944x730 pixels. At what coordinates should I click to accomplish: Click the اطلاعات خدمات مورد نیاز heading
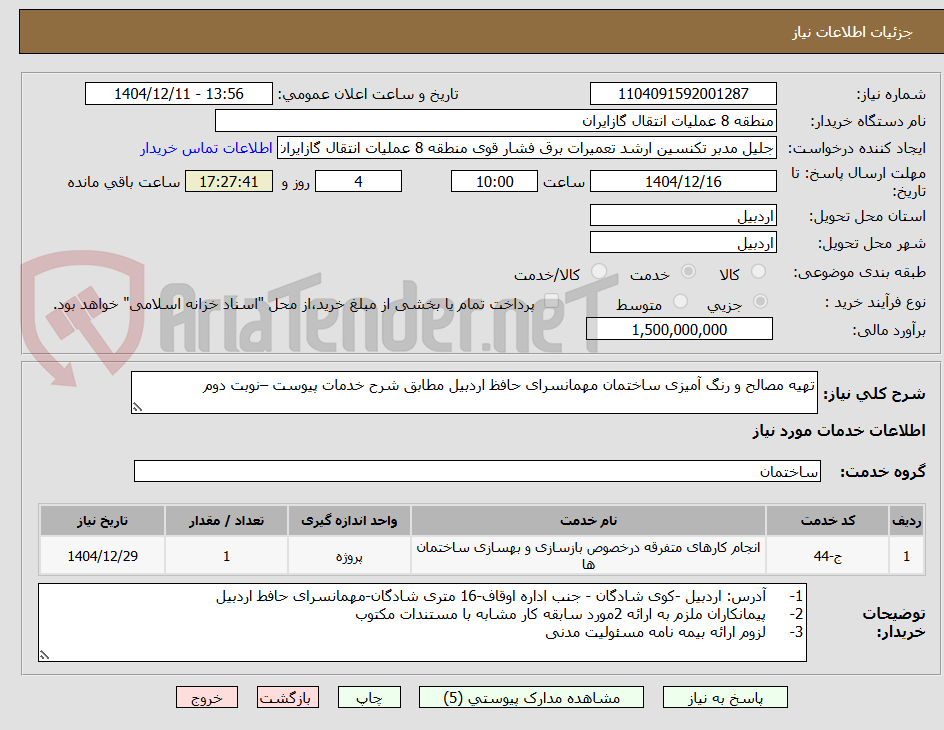839,431
